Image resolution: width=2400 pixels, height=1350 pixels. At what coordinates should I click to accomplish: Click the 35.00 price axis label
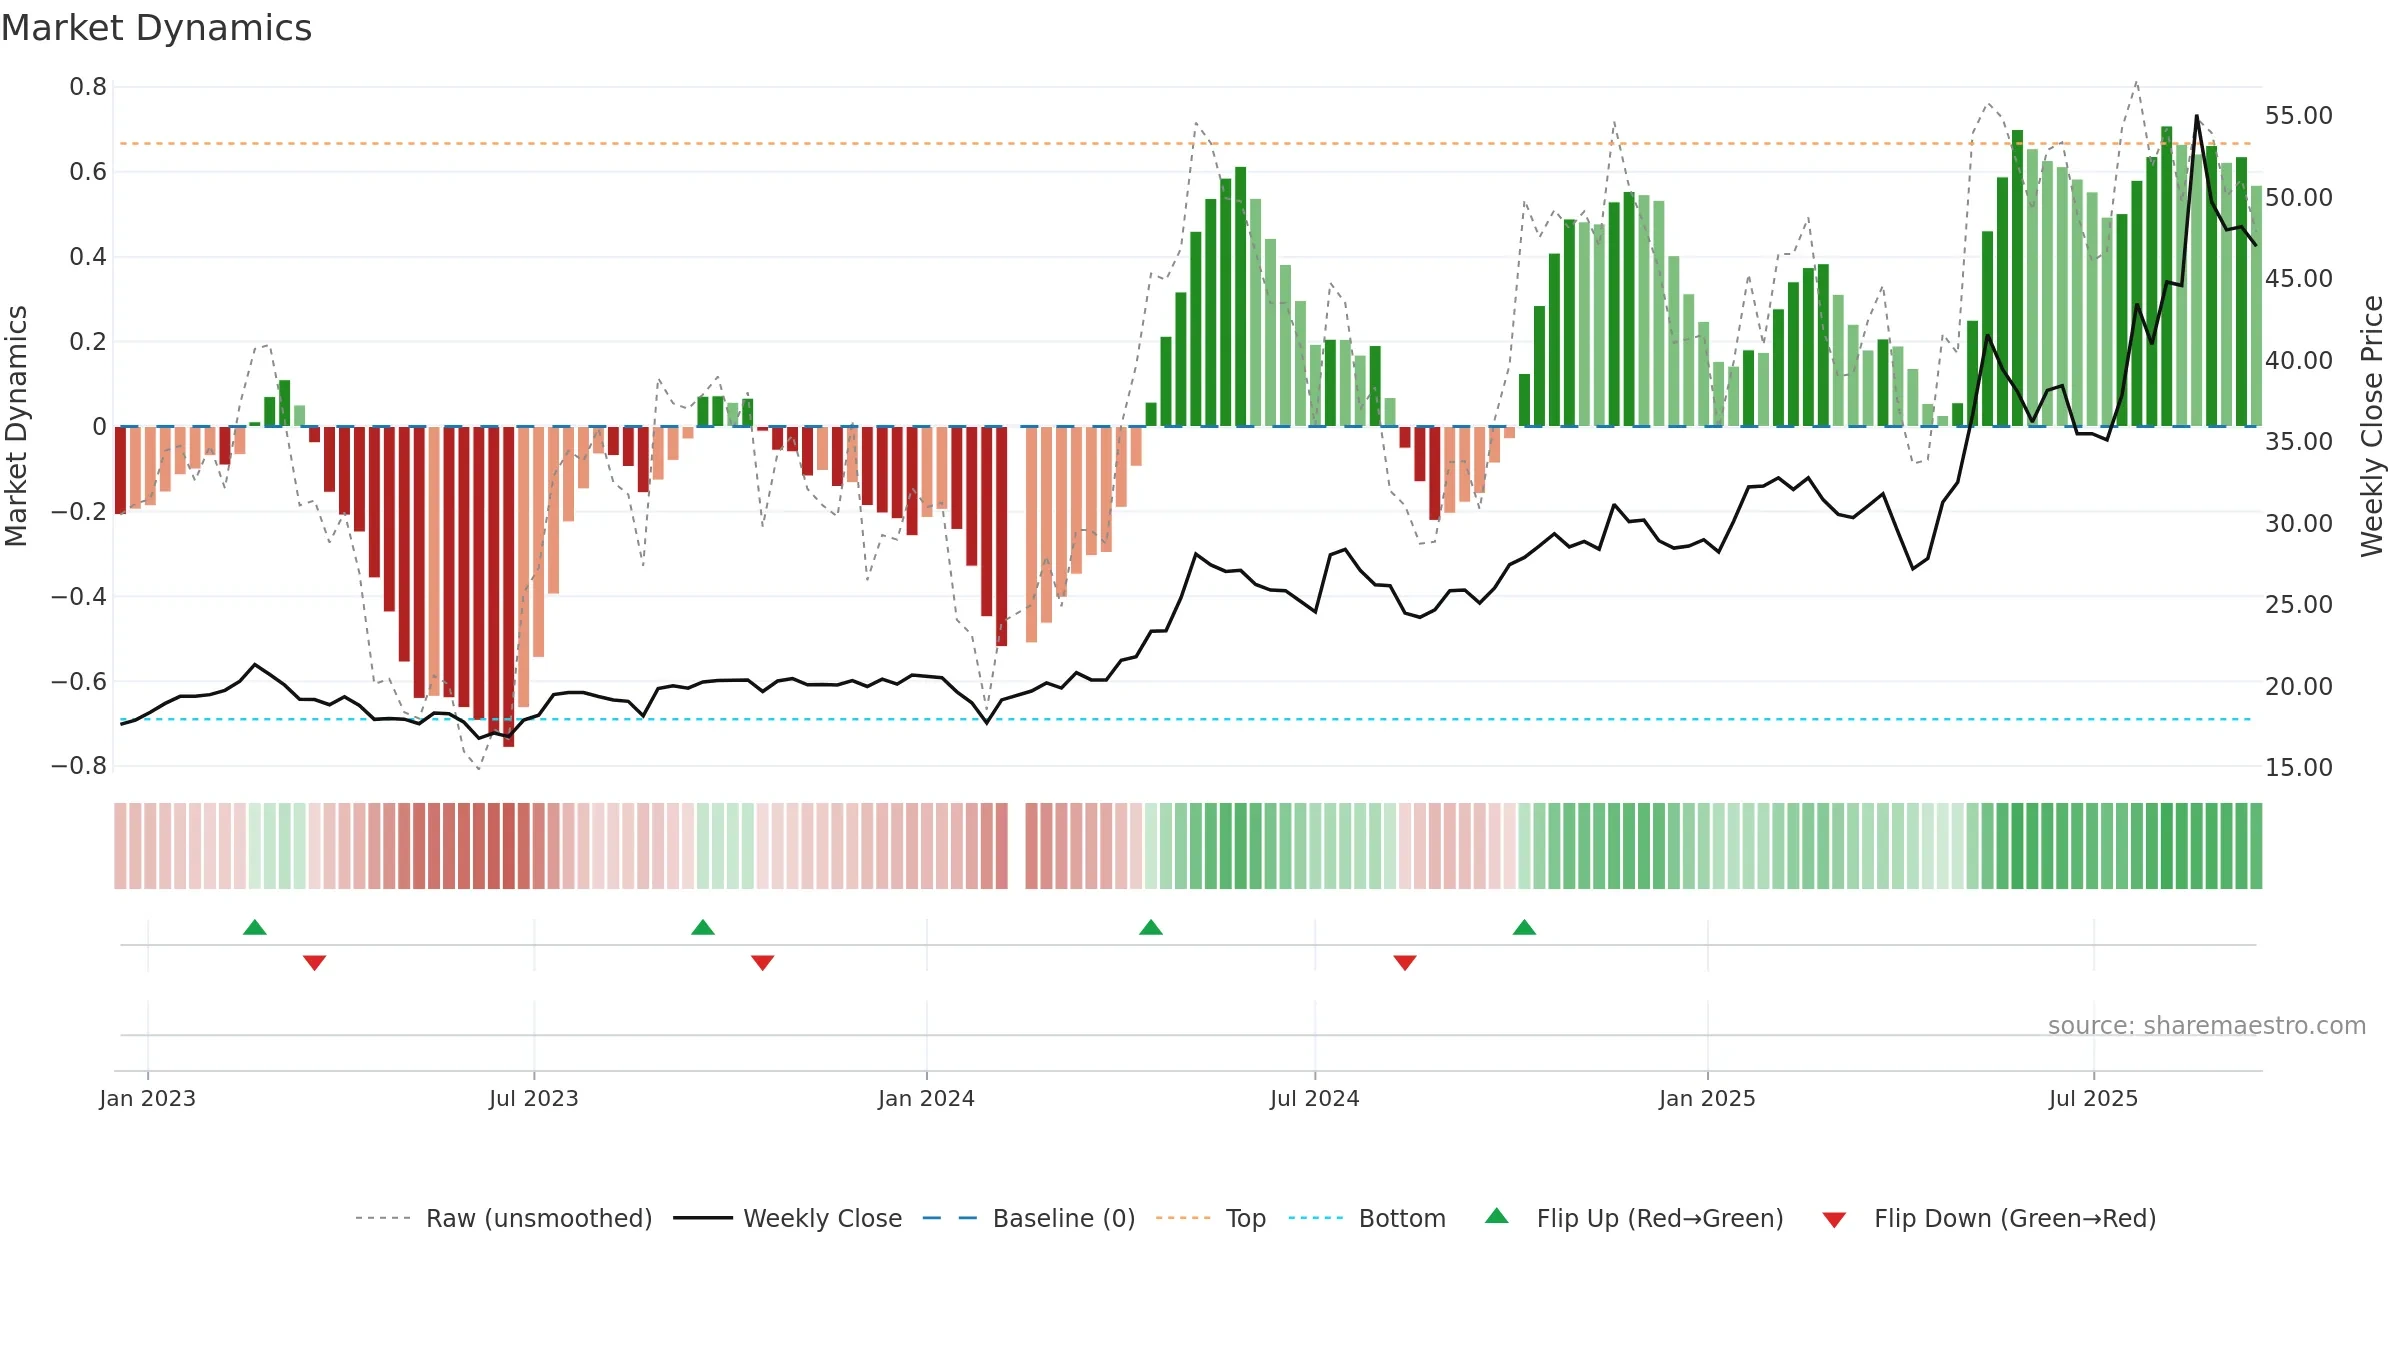[2299, 441]
